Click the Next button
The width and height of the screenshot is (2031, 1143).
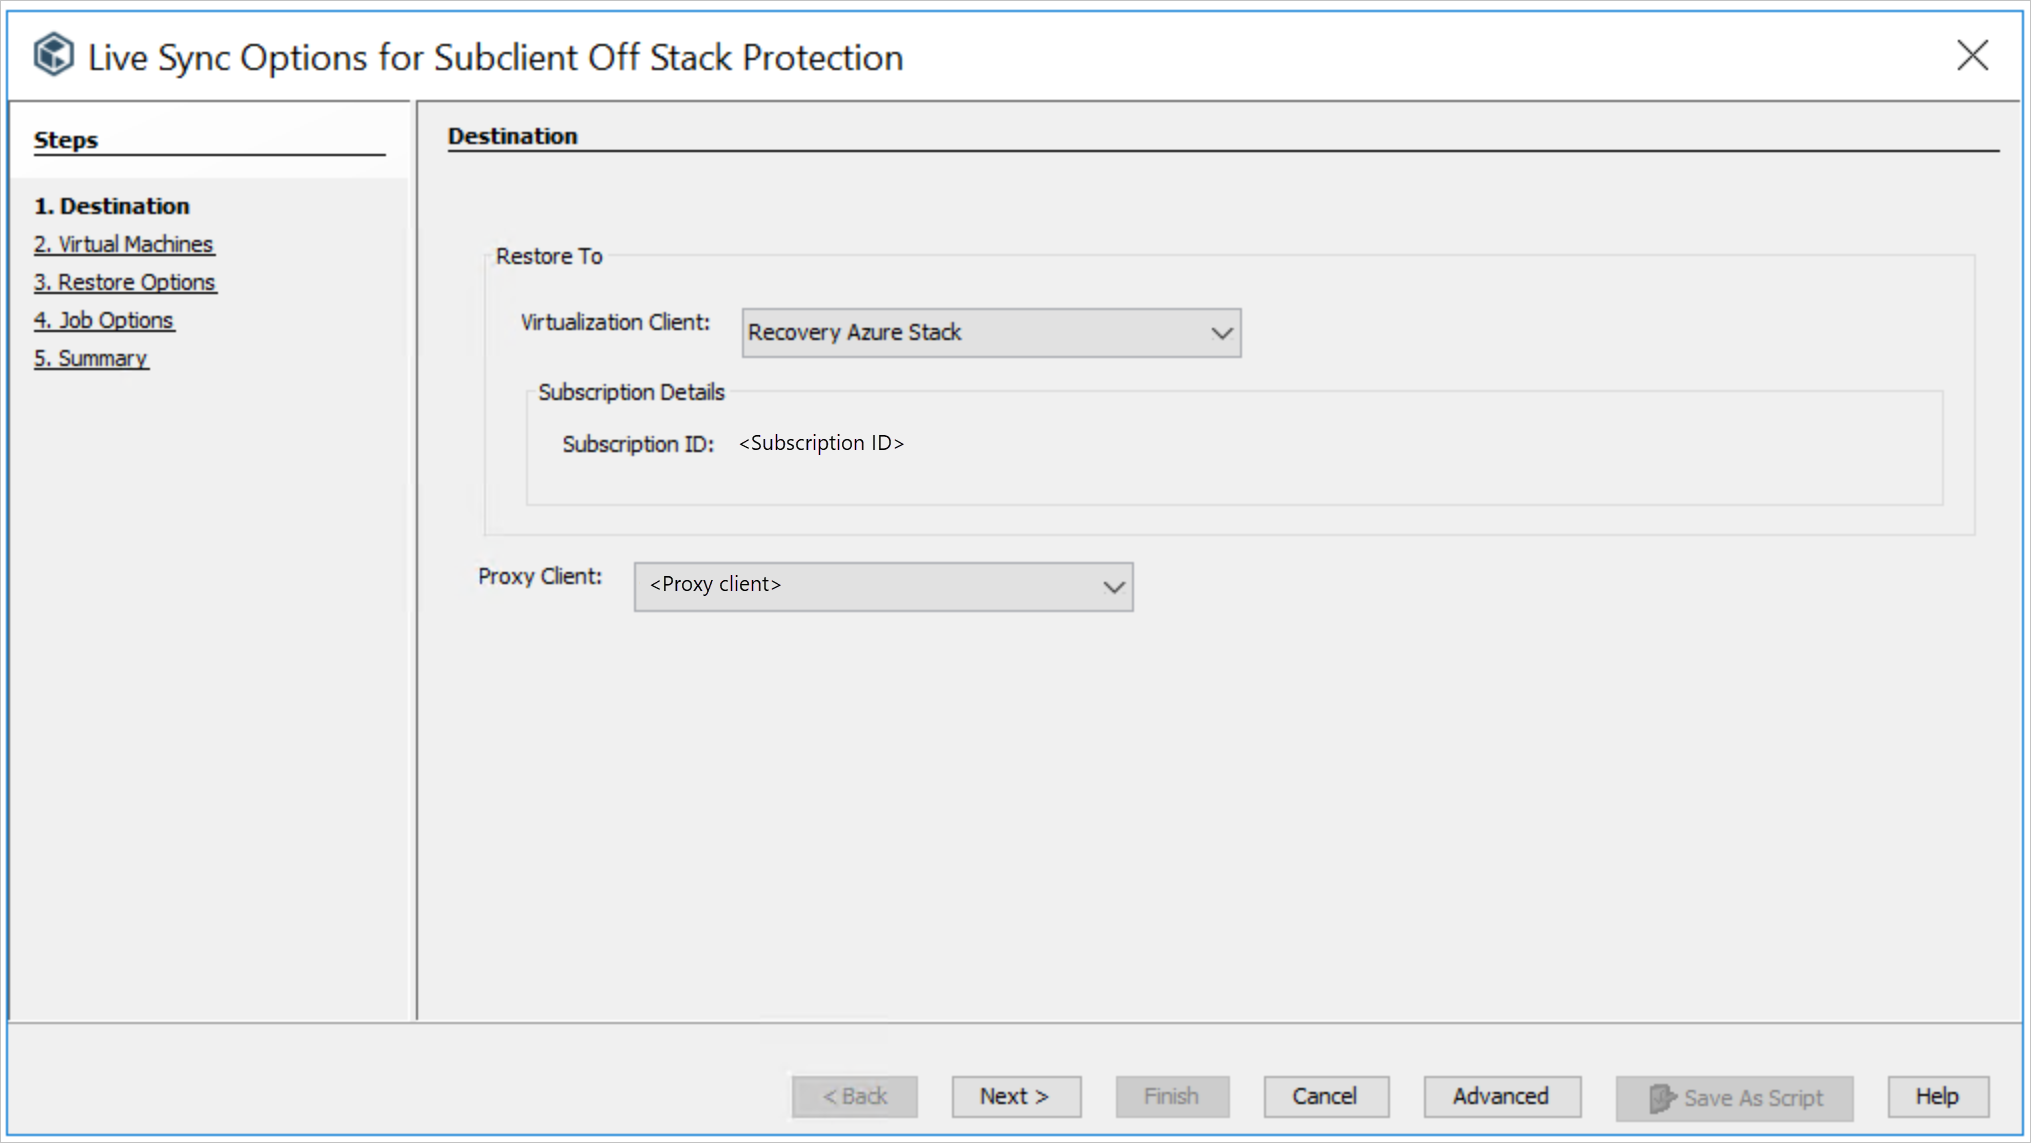pos(1016,1096)
